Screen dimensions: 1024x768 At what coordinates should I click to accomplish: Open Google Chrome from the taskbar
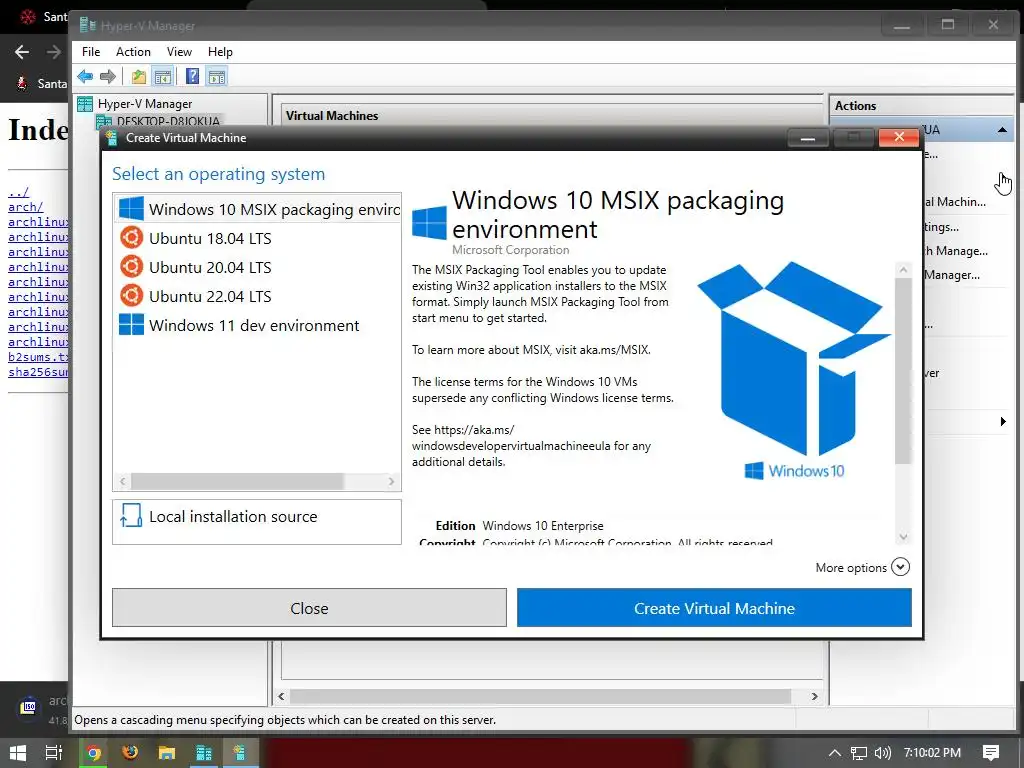pos(93,753)
